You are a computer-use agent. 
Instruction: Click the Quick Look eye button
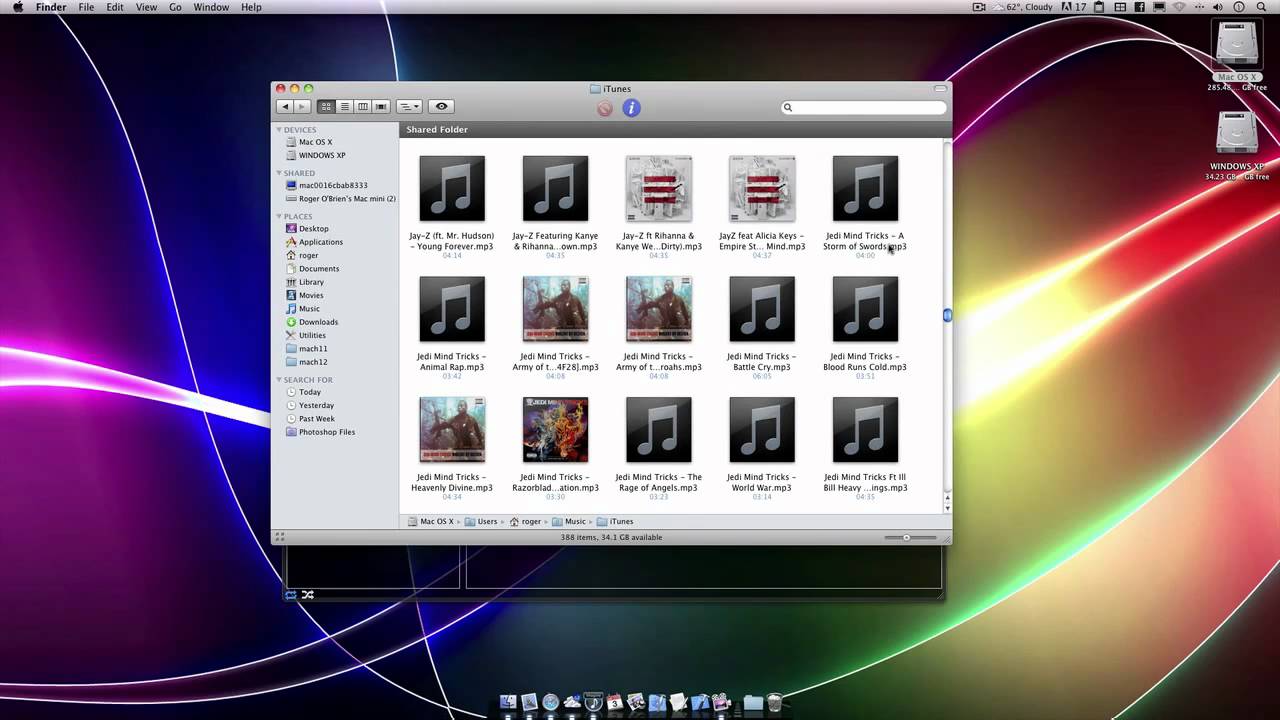tap(441, 106)
